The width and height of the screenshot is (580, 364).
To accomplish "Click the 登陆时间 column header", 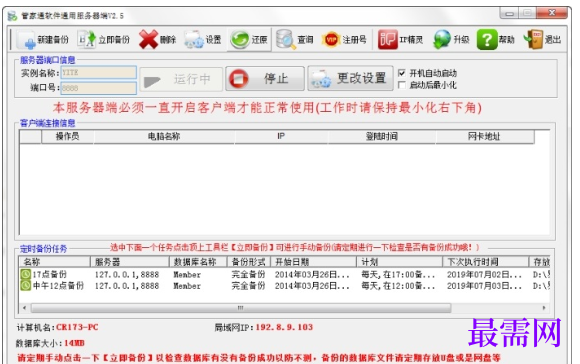I will (382, 136).
